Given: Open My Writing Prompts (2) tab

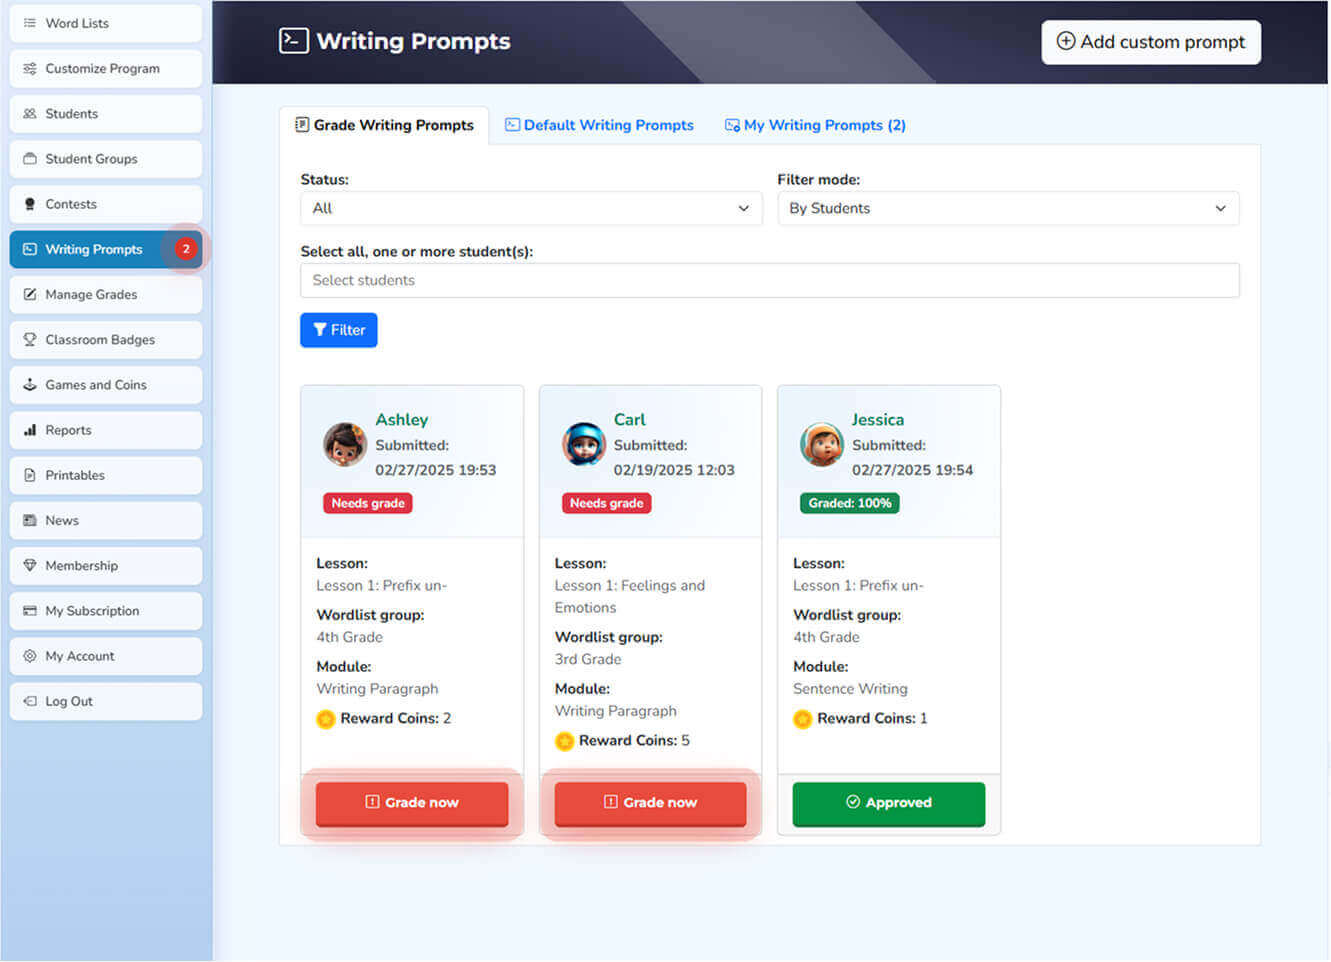Looking at the screenshot, I should pyautogui.click(x=815, y=125).
